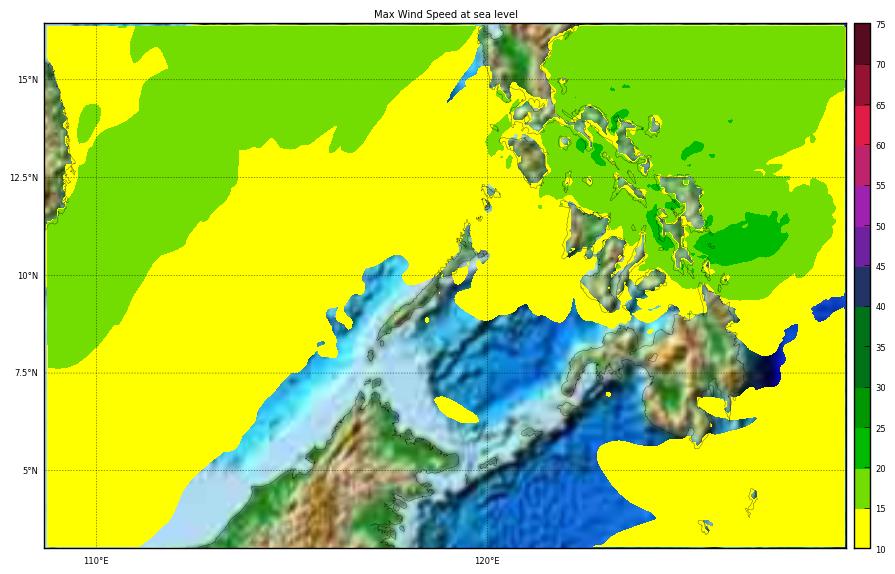The height and width of the screenshot is (574, 895).
Task: Pick the 7.5°N latitude axis label
Action: [26, 373]
